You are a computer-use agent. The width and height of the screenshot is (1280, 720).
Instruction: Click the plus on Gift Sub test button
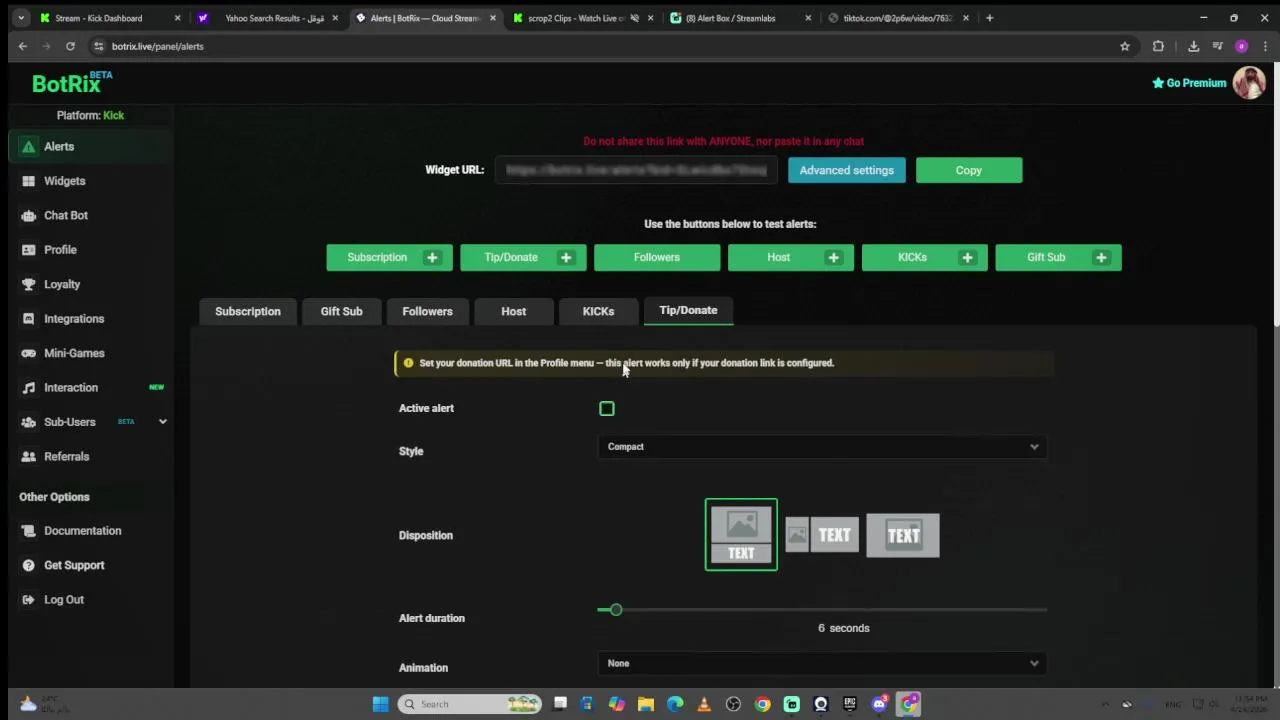pos(1101,258)
